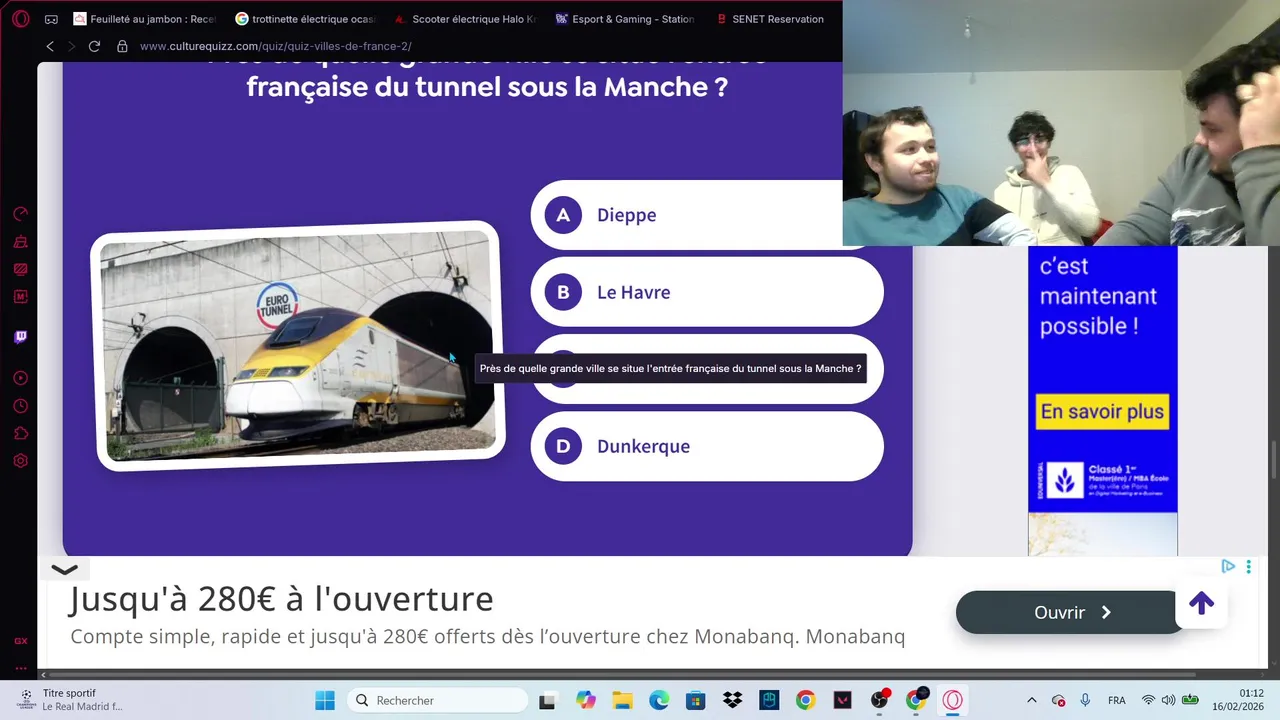Image resolution: width=1280 pixels, height=720 pixels.
Task: Open Microsoft Edge from taskbar
Action: (659, 700)
